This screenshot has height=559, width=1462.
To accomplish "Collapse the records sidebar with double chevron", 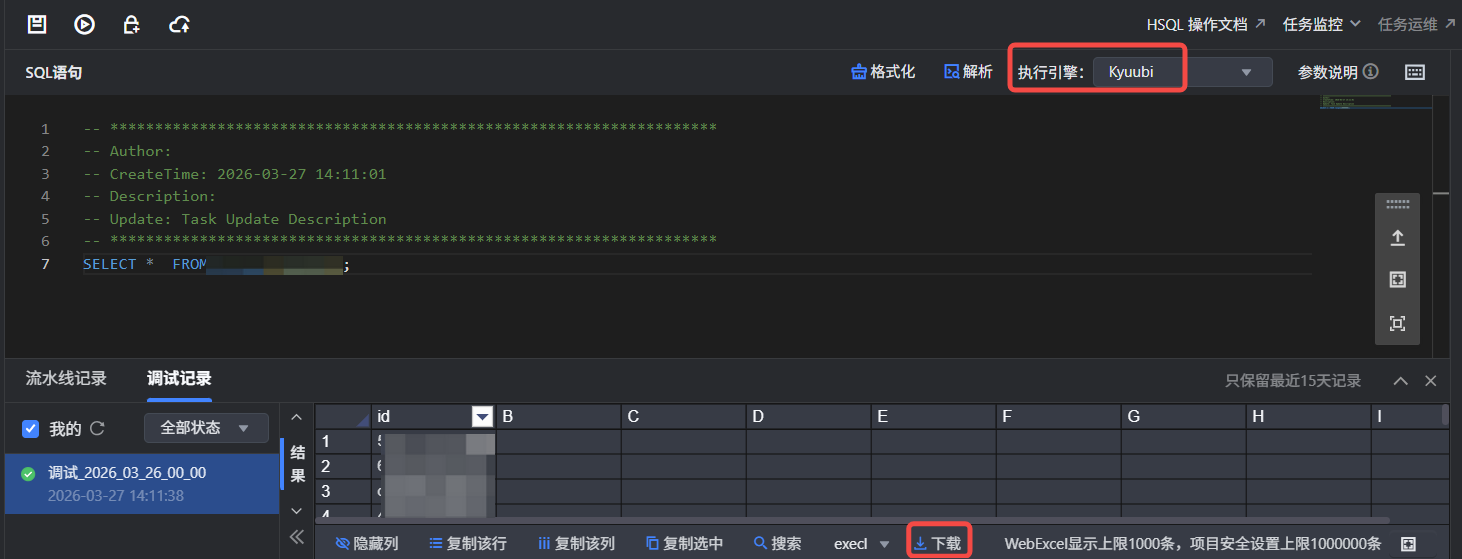I will pyautogui.click(x=296, y=537).
